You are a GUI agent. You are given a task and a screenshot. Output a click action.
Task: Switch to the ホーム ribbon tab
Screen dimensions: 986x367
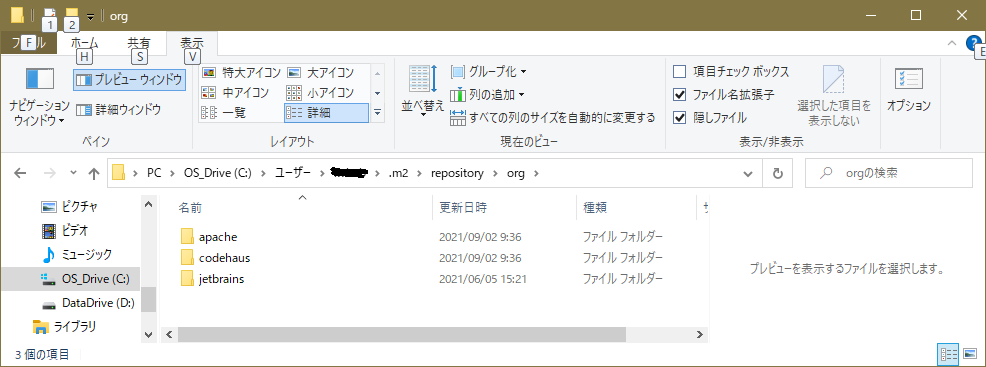[x=84, y=43]
